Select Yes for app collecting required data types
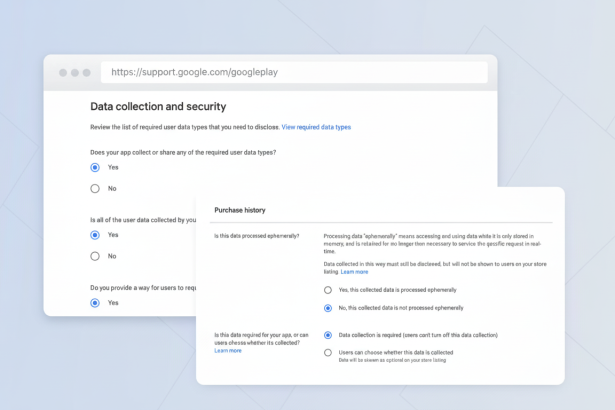This screenshot has width=615, height=410. (95, 167)
